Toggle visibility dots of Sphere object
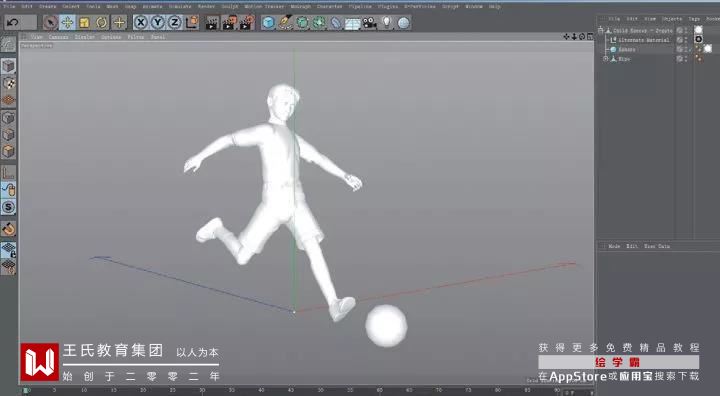 [x=686, y=49]
